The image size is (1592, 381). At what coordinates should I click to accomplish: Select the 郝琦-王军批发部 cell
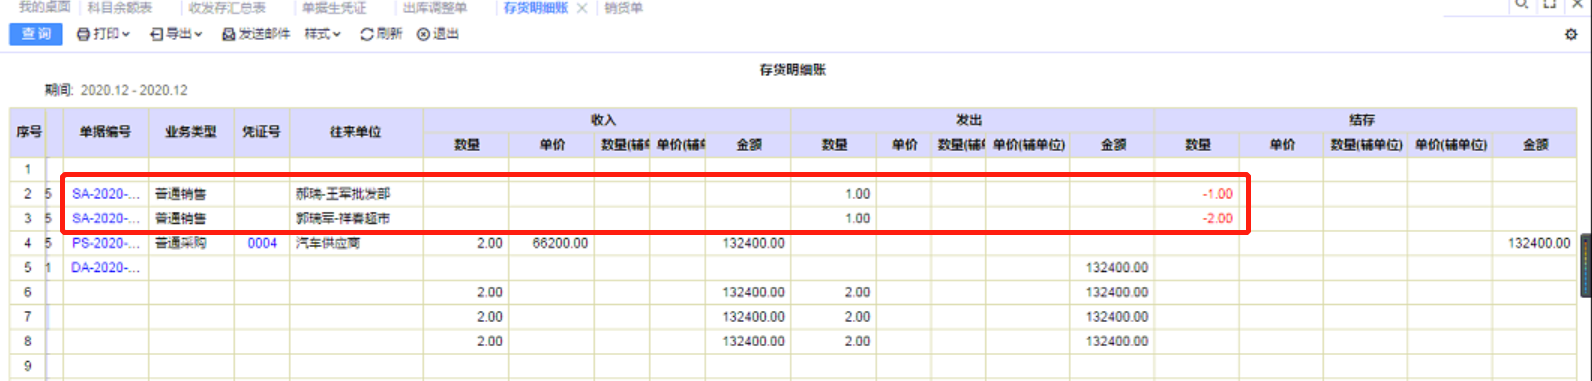[356, 194]
